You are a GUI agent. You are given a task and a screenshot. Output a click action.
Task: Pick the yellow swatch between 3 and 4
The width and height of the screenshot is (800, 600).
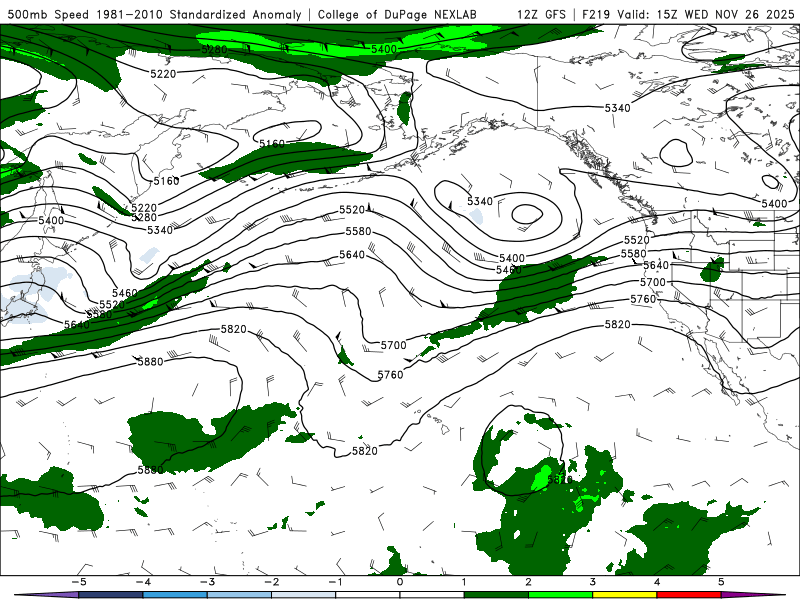point(624,595)
